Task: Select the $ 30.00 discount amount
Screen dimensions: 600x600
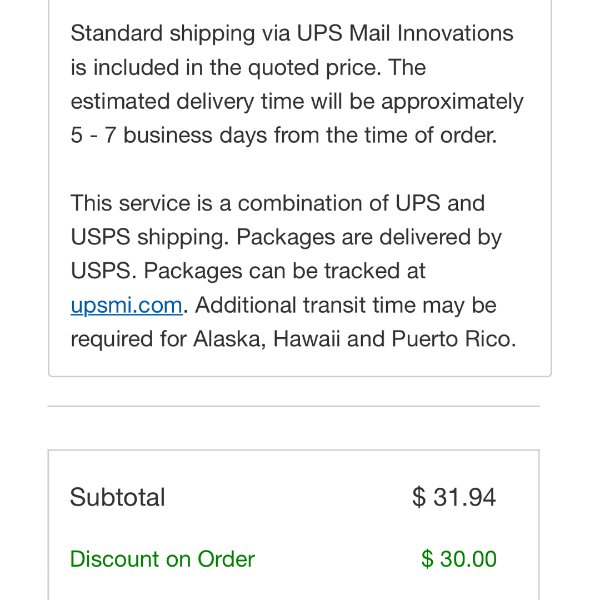Action: (x=459, y=559)
